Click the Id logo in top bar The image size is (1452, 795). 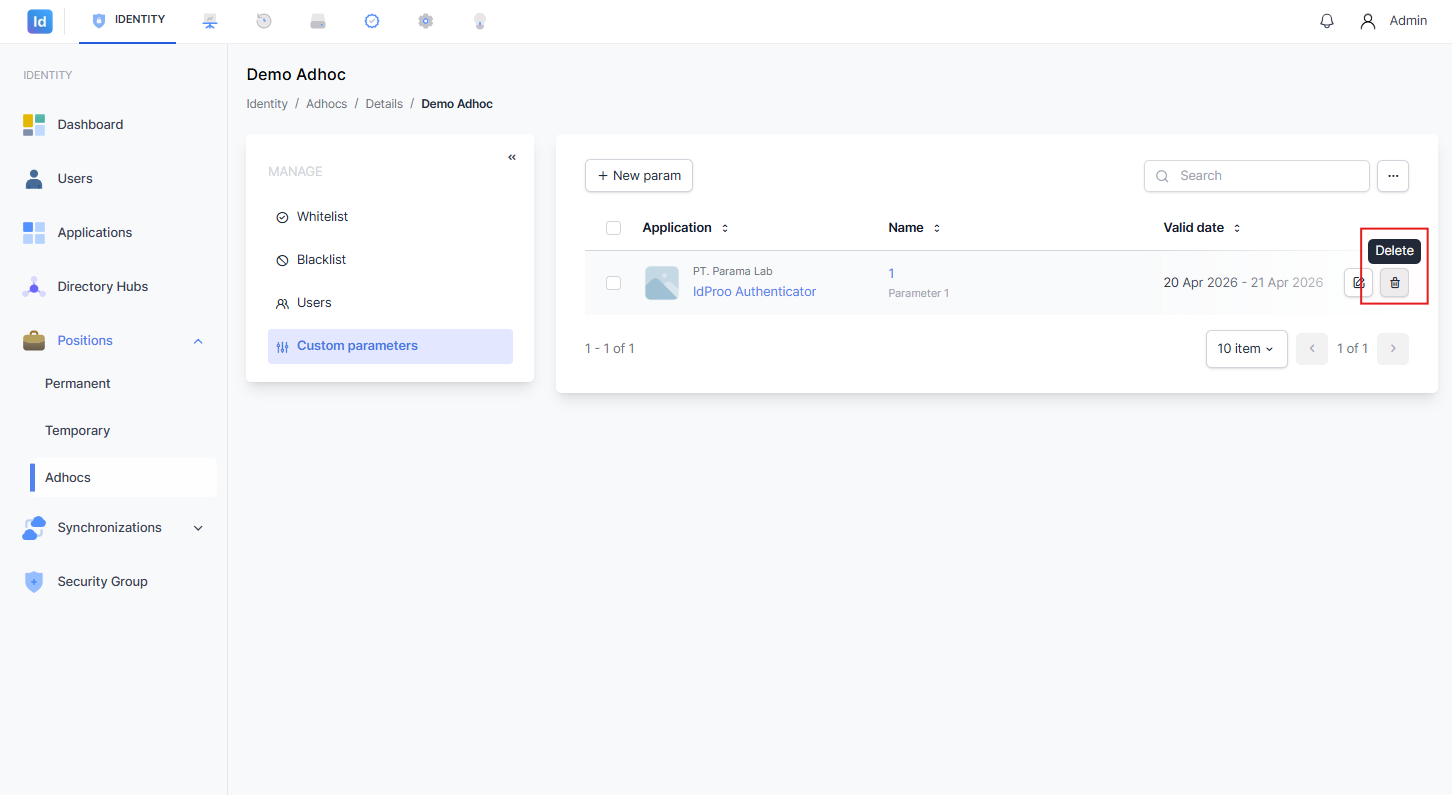coord(40,21)
